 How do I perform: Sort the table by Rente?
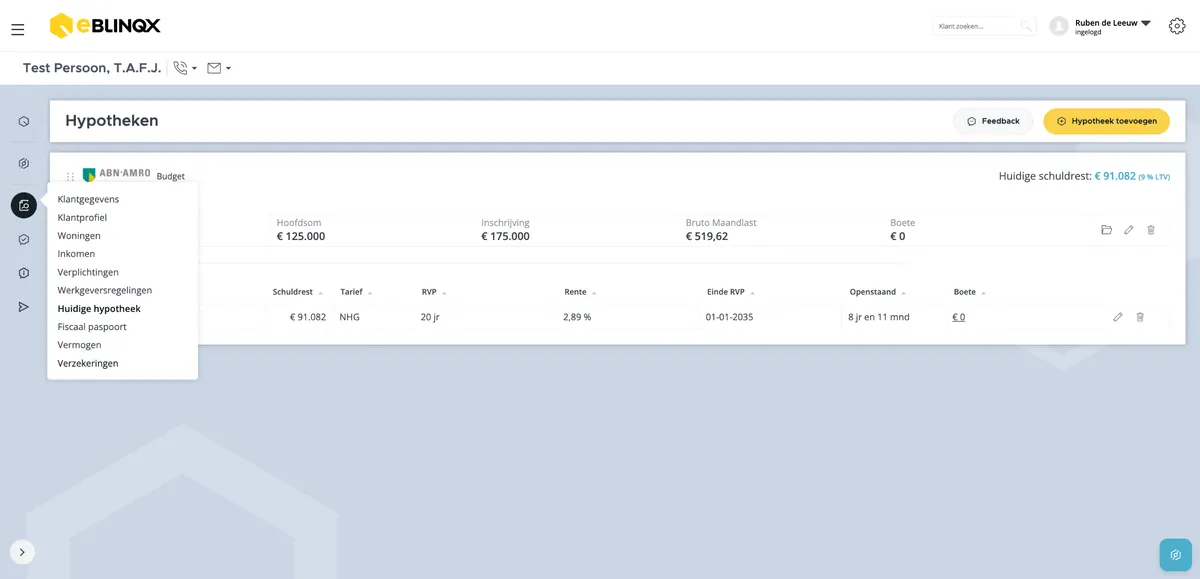click(x=580, y=292)
